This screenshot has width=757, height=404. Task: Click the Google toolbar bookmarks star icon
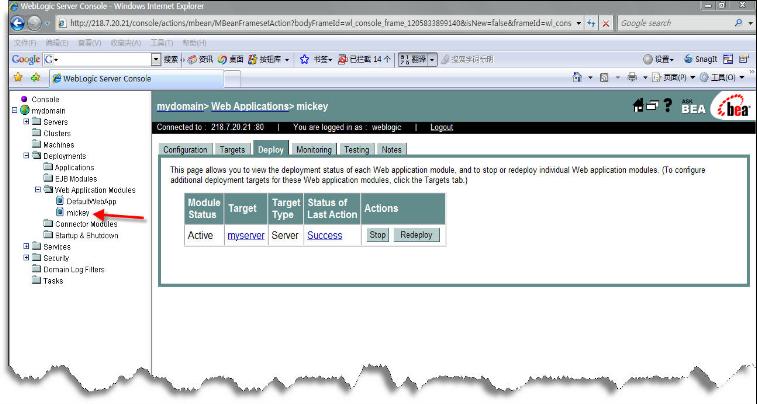(304, 59)
